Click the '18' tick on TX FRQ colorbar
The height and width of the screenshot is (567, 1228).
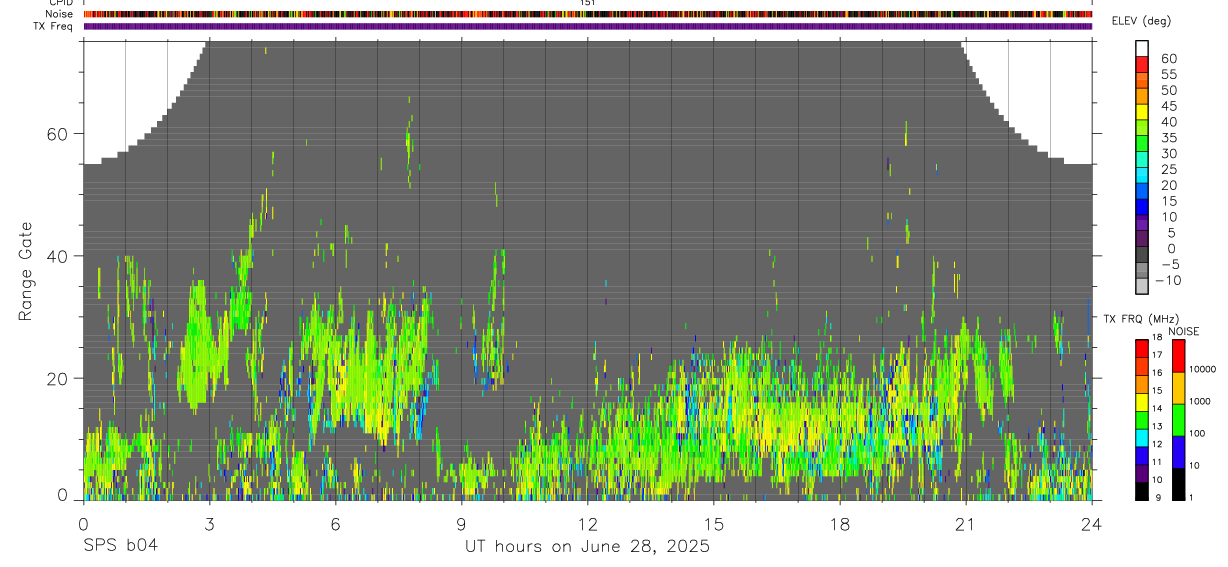pos(1155,337)
